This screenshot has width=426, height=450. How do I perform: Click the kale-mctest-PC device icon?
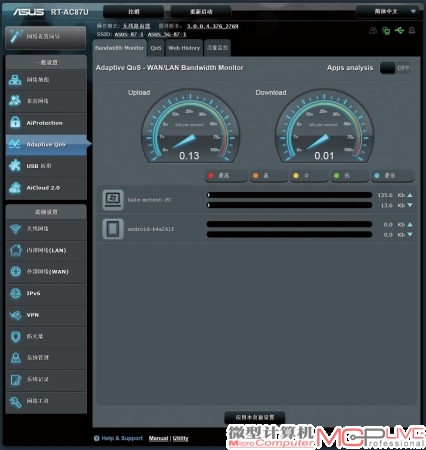113,200
